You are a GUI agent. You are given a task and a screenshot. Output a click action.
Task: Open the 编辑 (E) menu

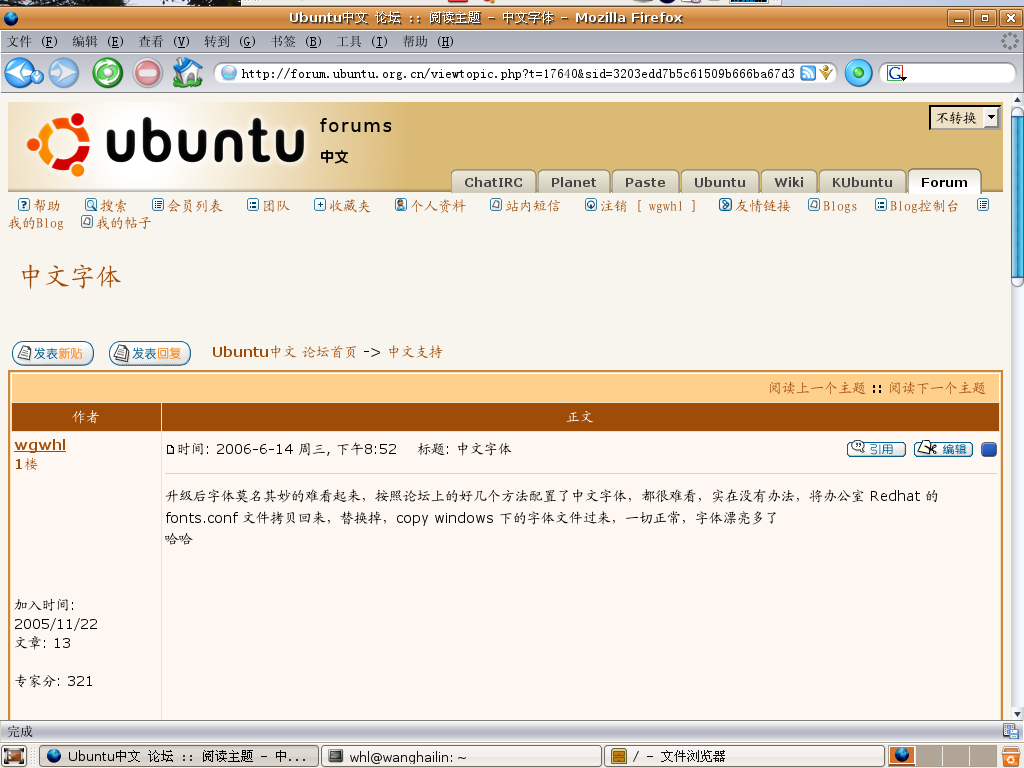(x=97, y=42)
